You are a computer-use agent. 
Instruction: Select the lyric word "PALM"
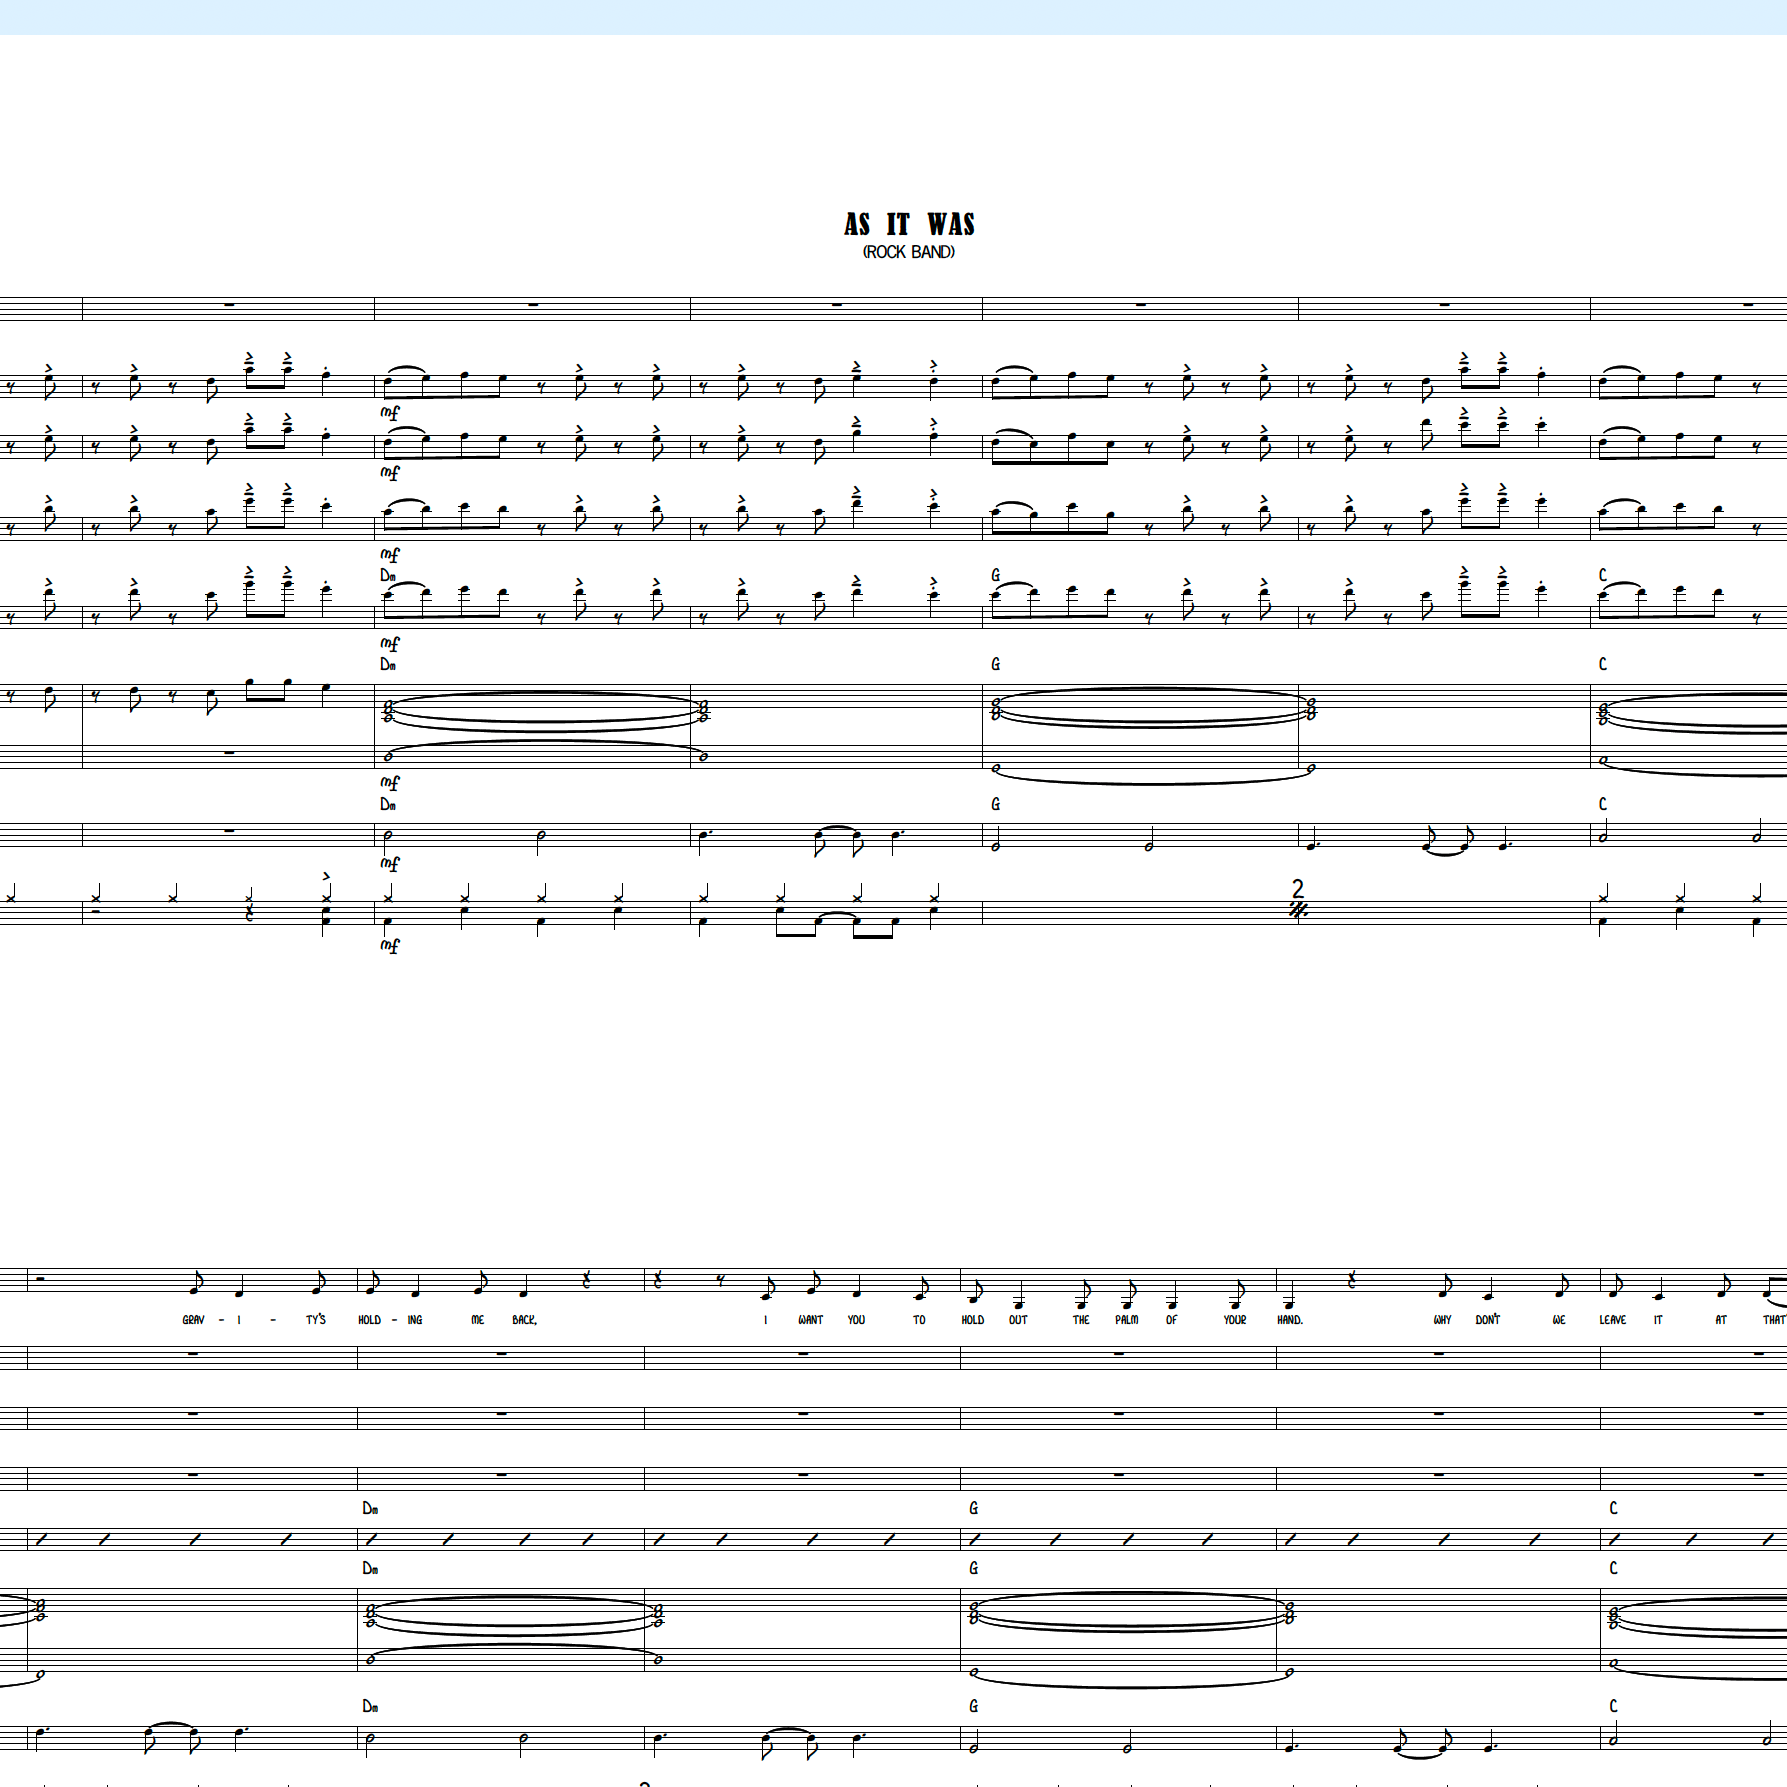[x=1127, y=1320]
